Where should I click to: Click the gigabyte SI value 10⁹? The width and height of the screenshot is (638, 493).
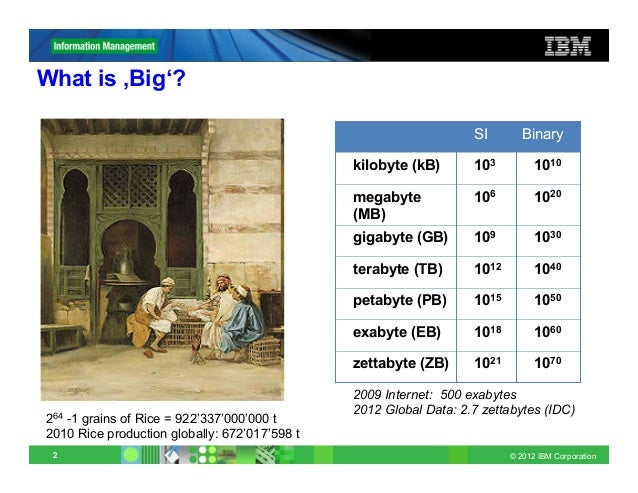[485, 236]
